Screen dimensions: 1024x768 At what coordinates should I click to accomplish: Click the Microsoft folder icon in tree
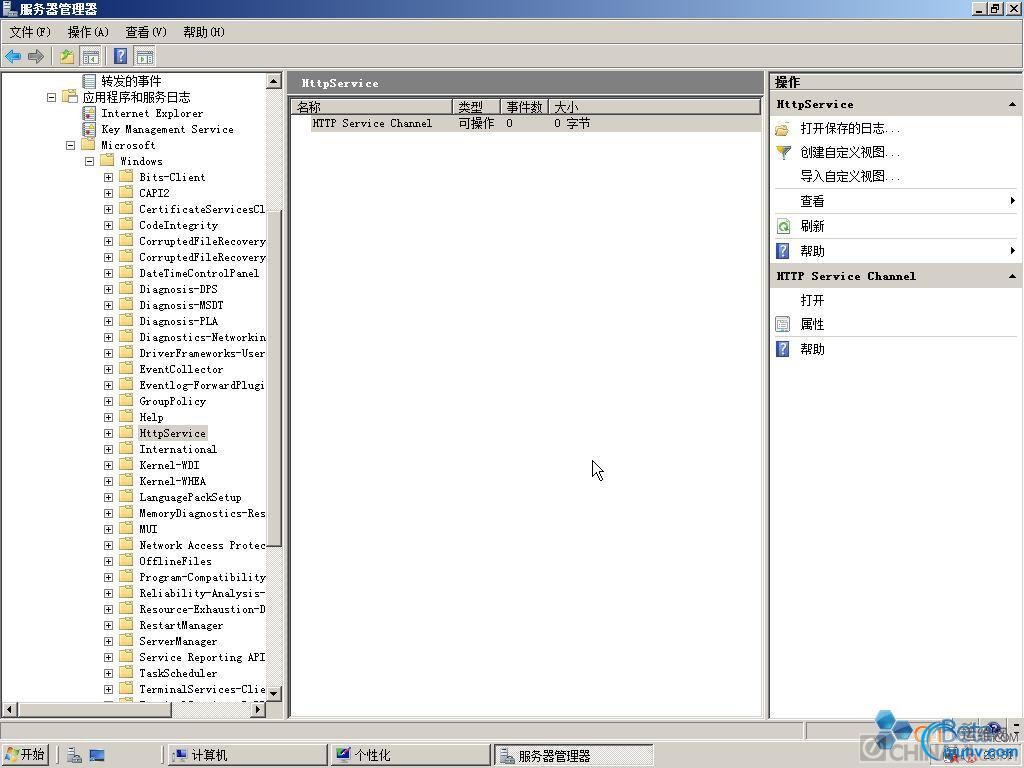pyautogui.click(x=88, y=144)
